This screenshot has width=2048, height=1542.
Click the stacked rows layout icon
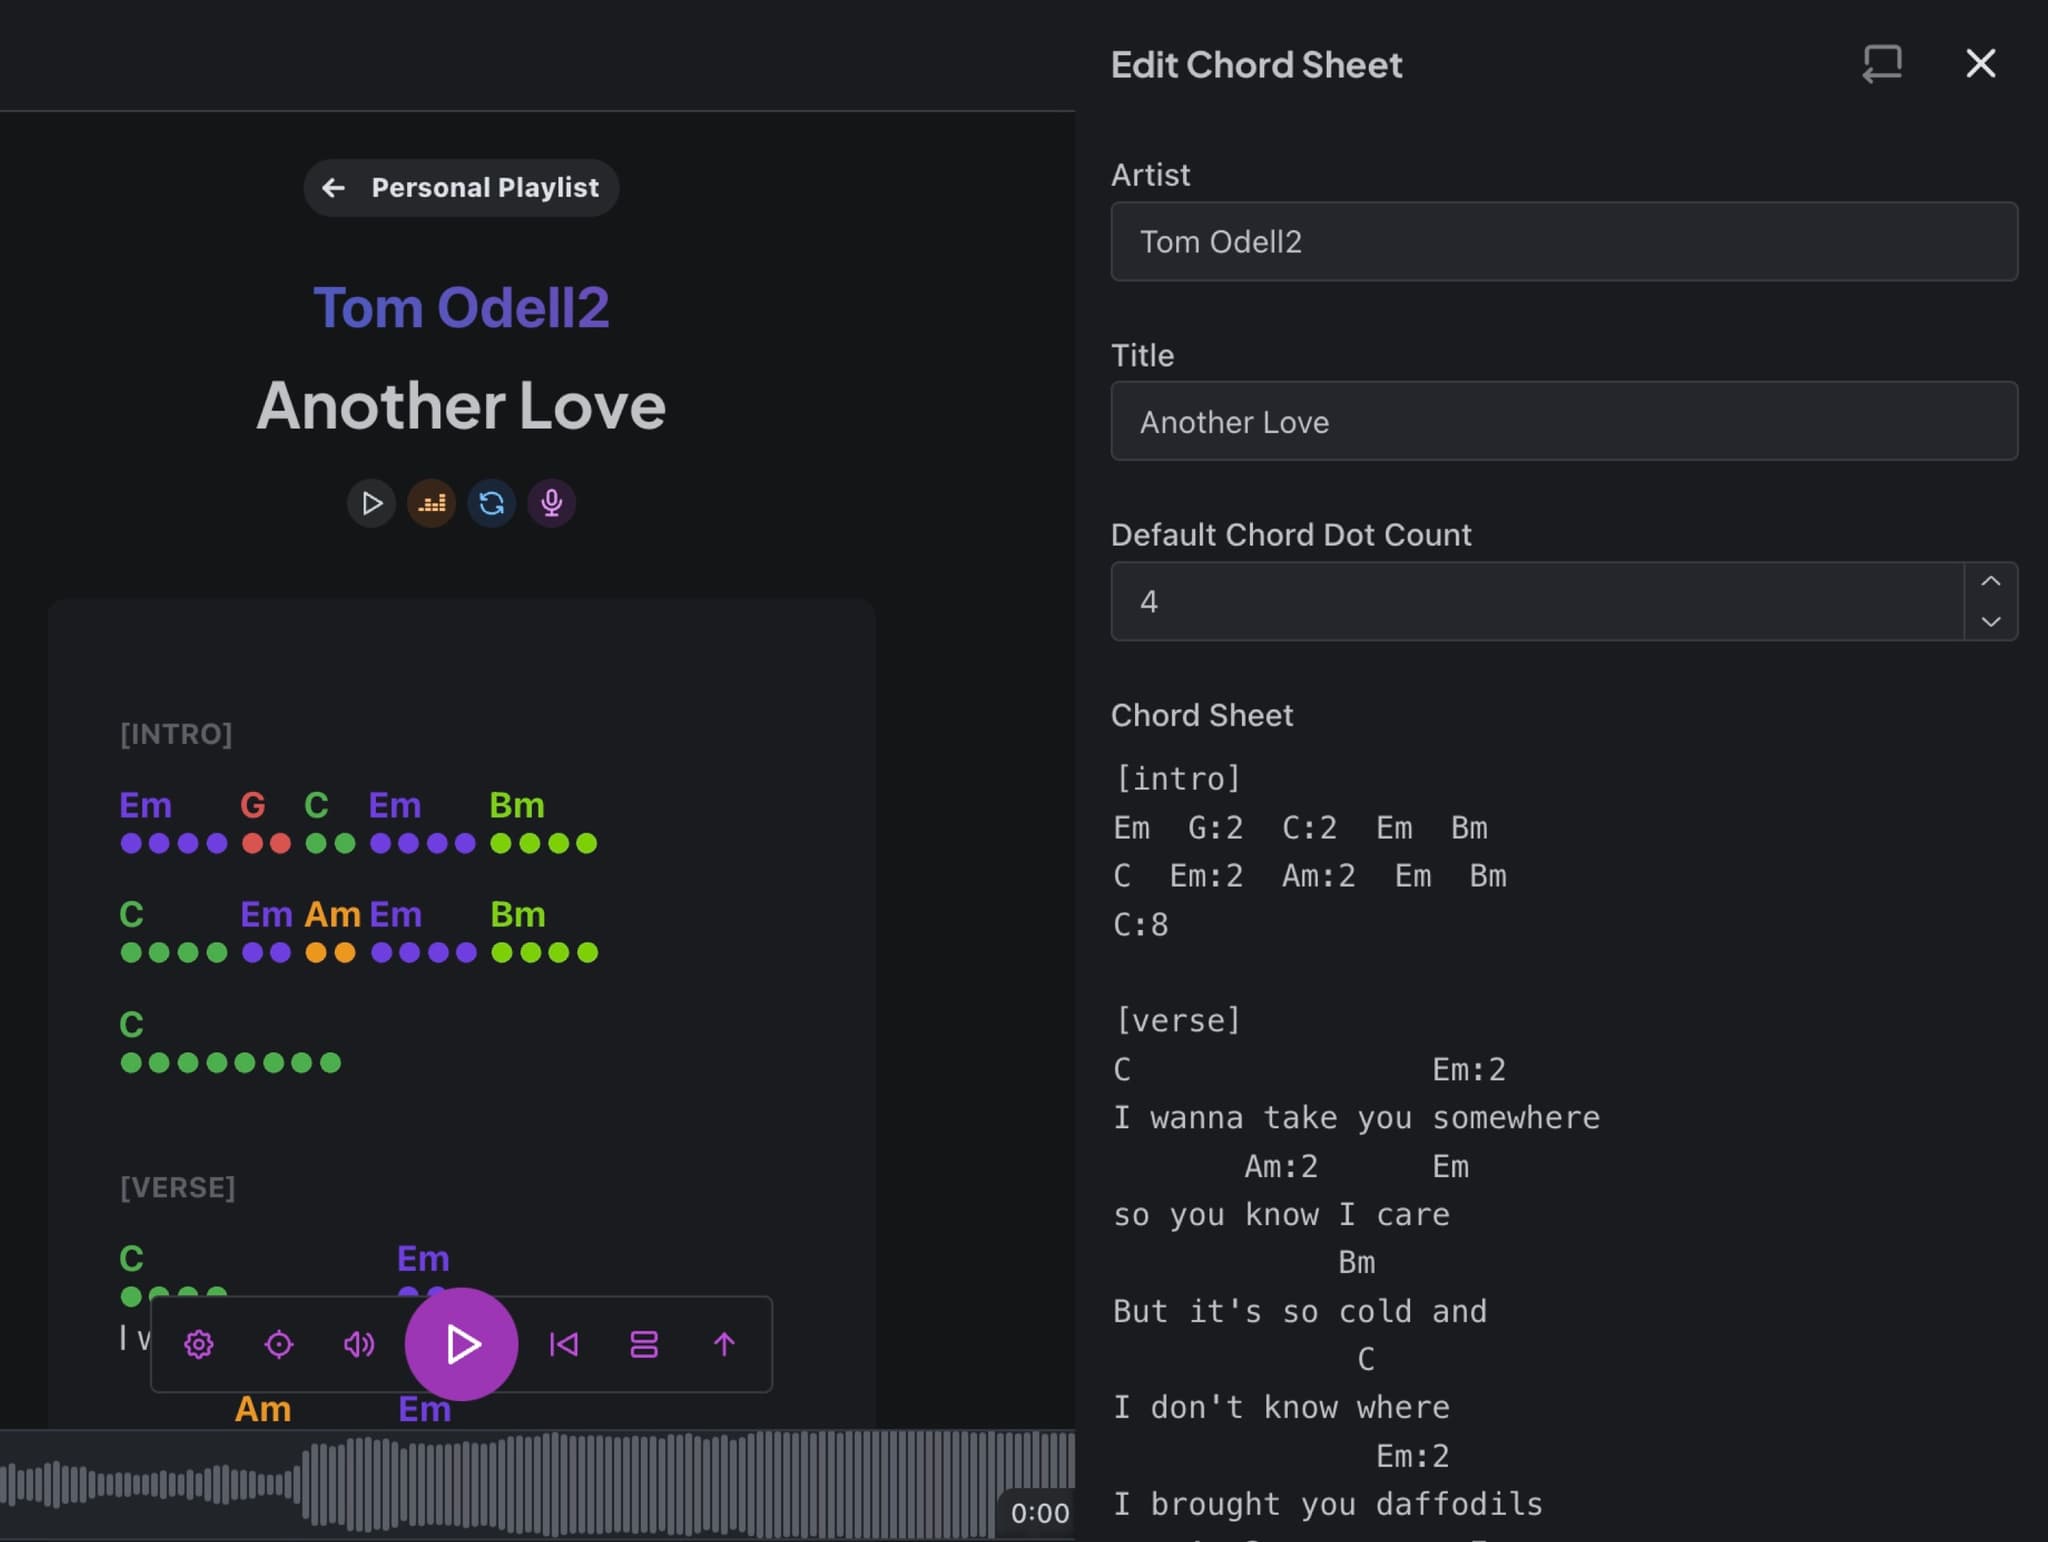pos(644,1344)
